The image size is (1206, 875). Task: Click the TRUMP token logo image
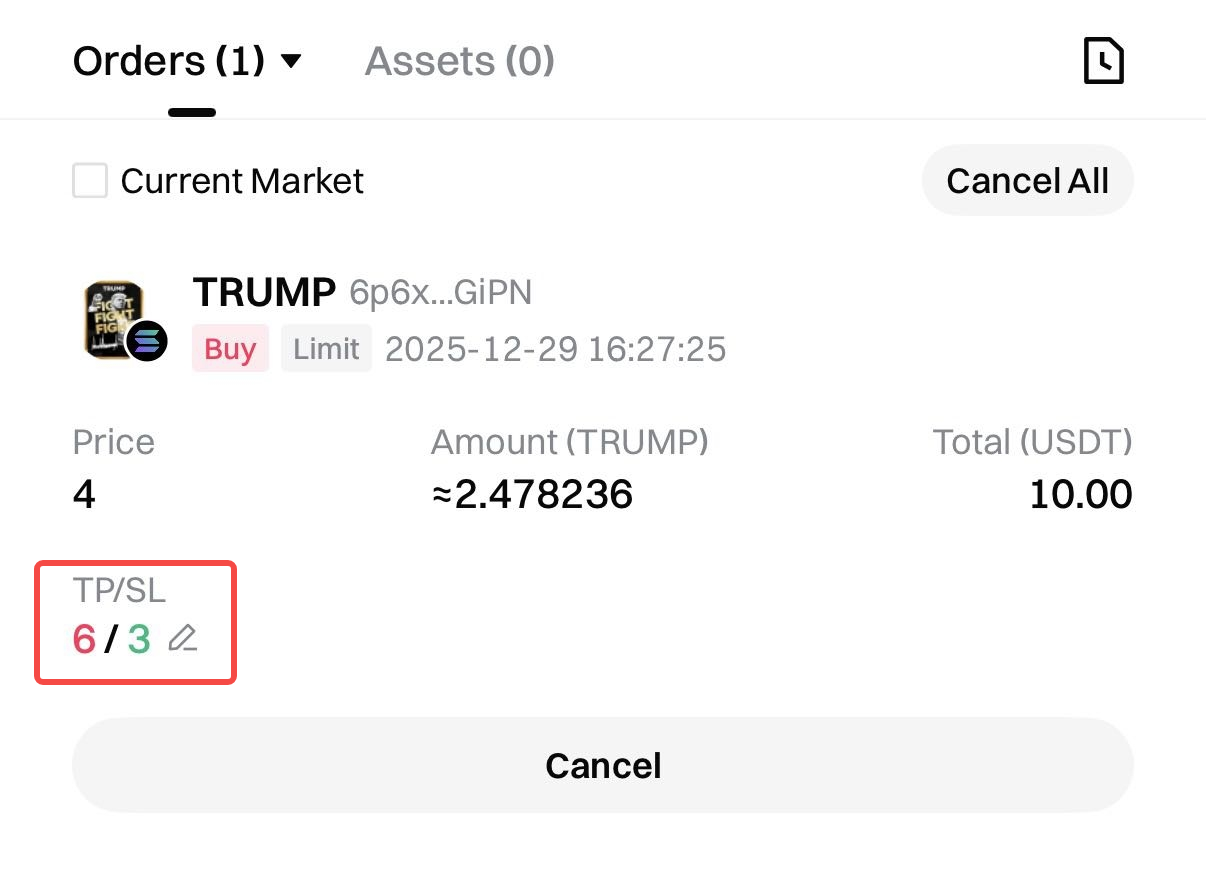pyautogui.click(x=112, y=316)
